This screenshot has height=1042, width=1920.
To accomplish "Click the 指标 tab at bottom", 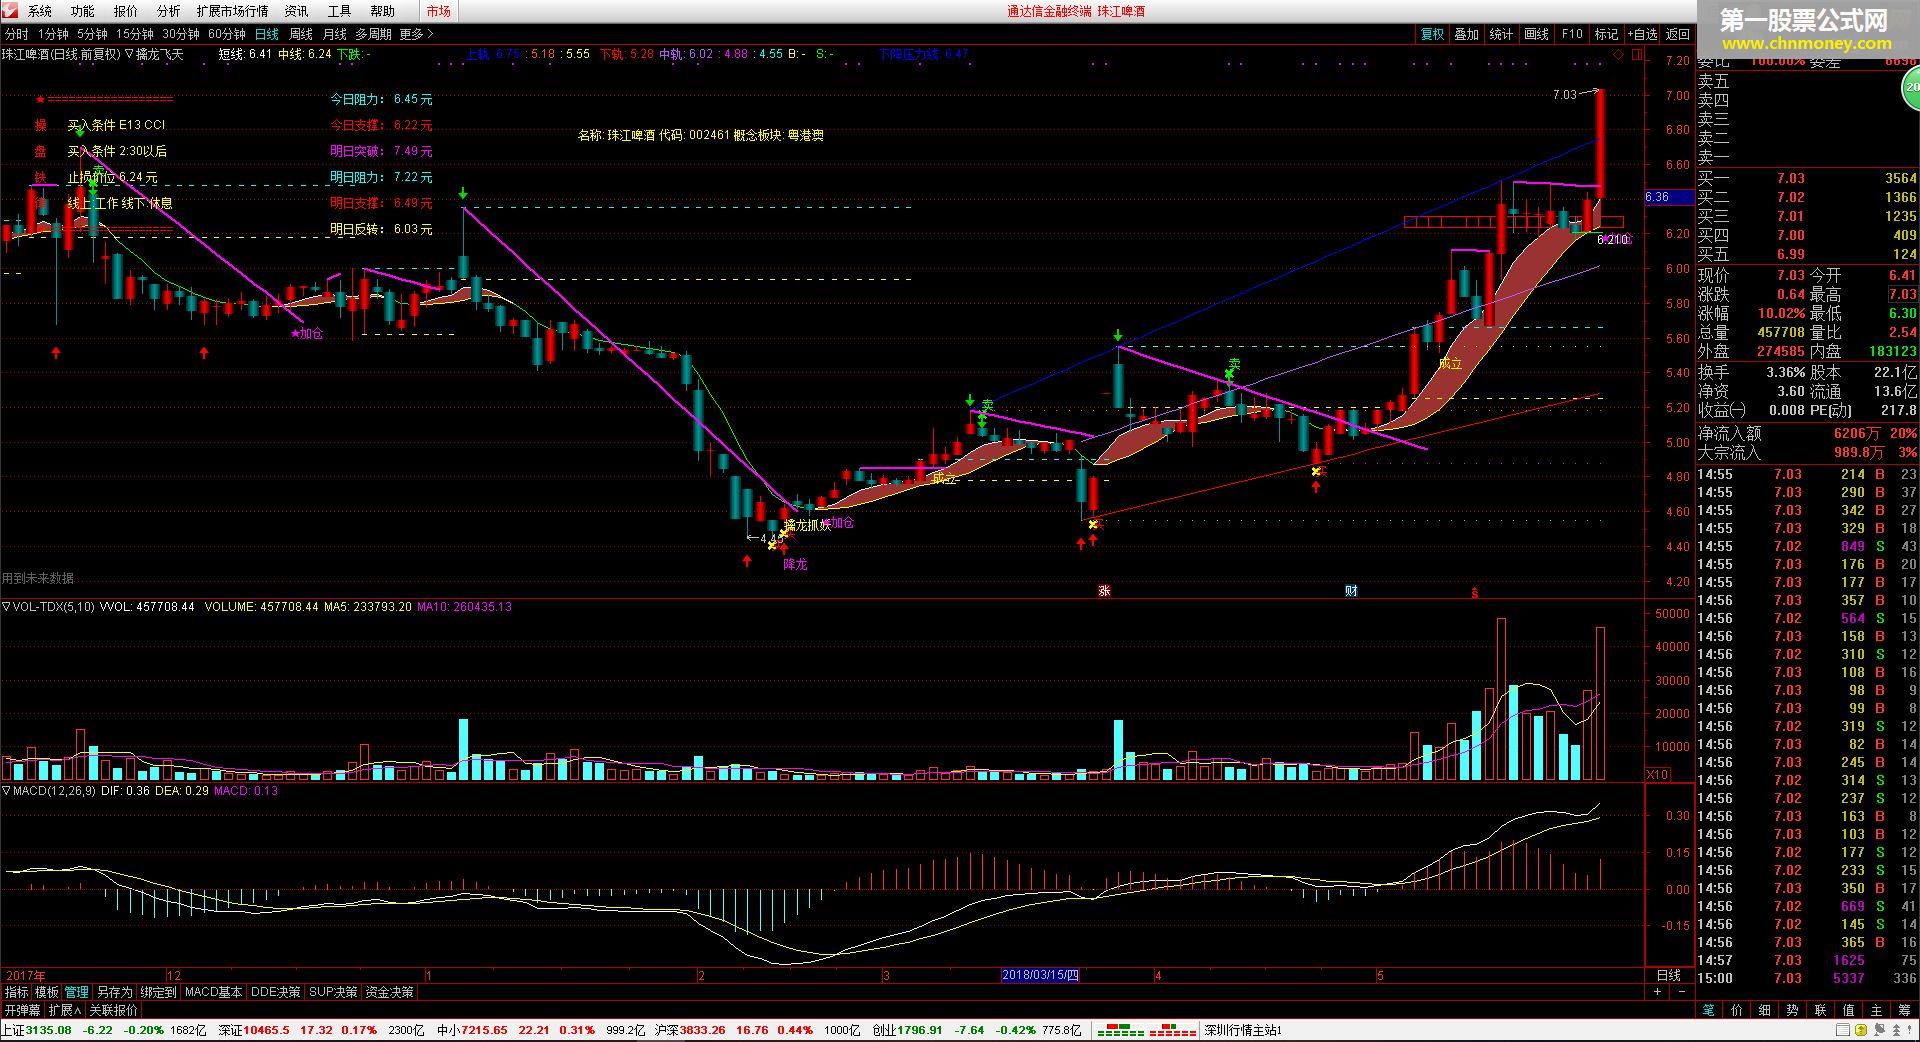I will point(17,992).
